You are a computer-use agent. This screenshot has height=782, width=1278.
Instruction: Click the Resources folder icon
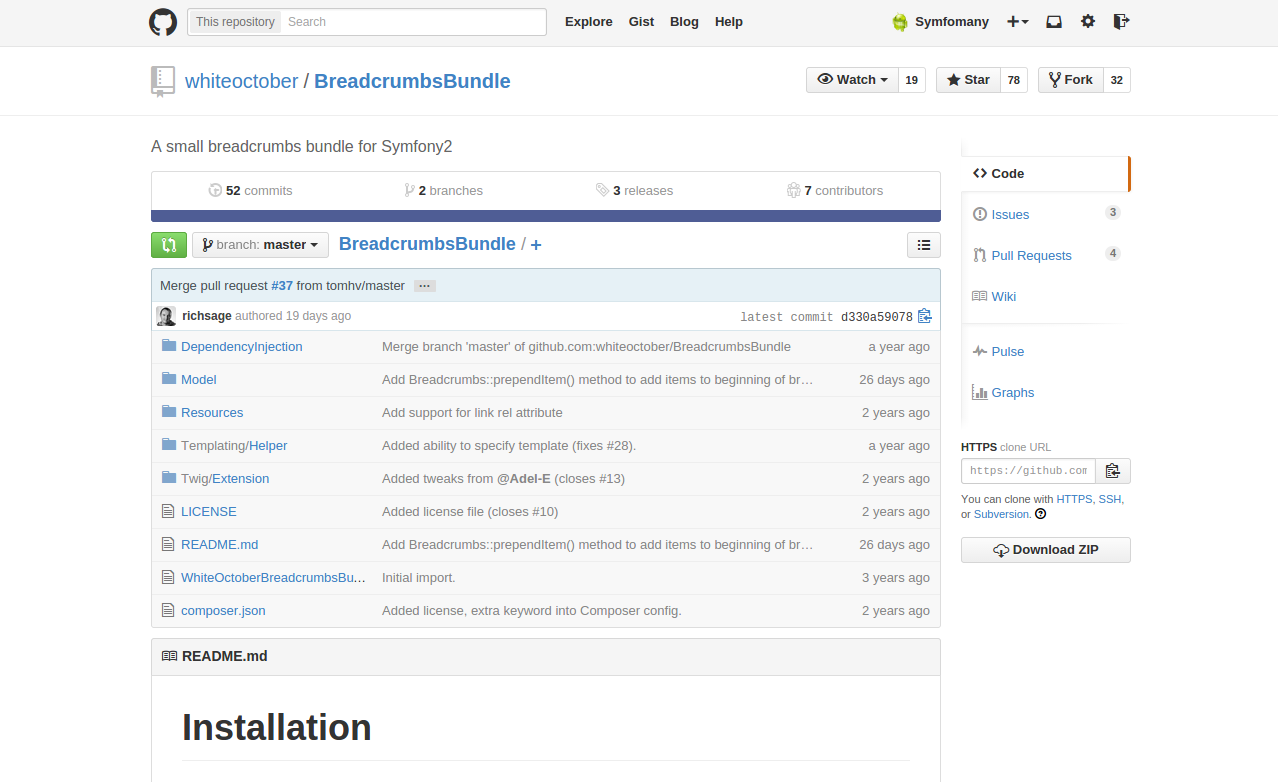168,412
